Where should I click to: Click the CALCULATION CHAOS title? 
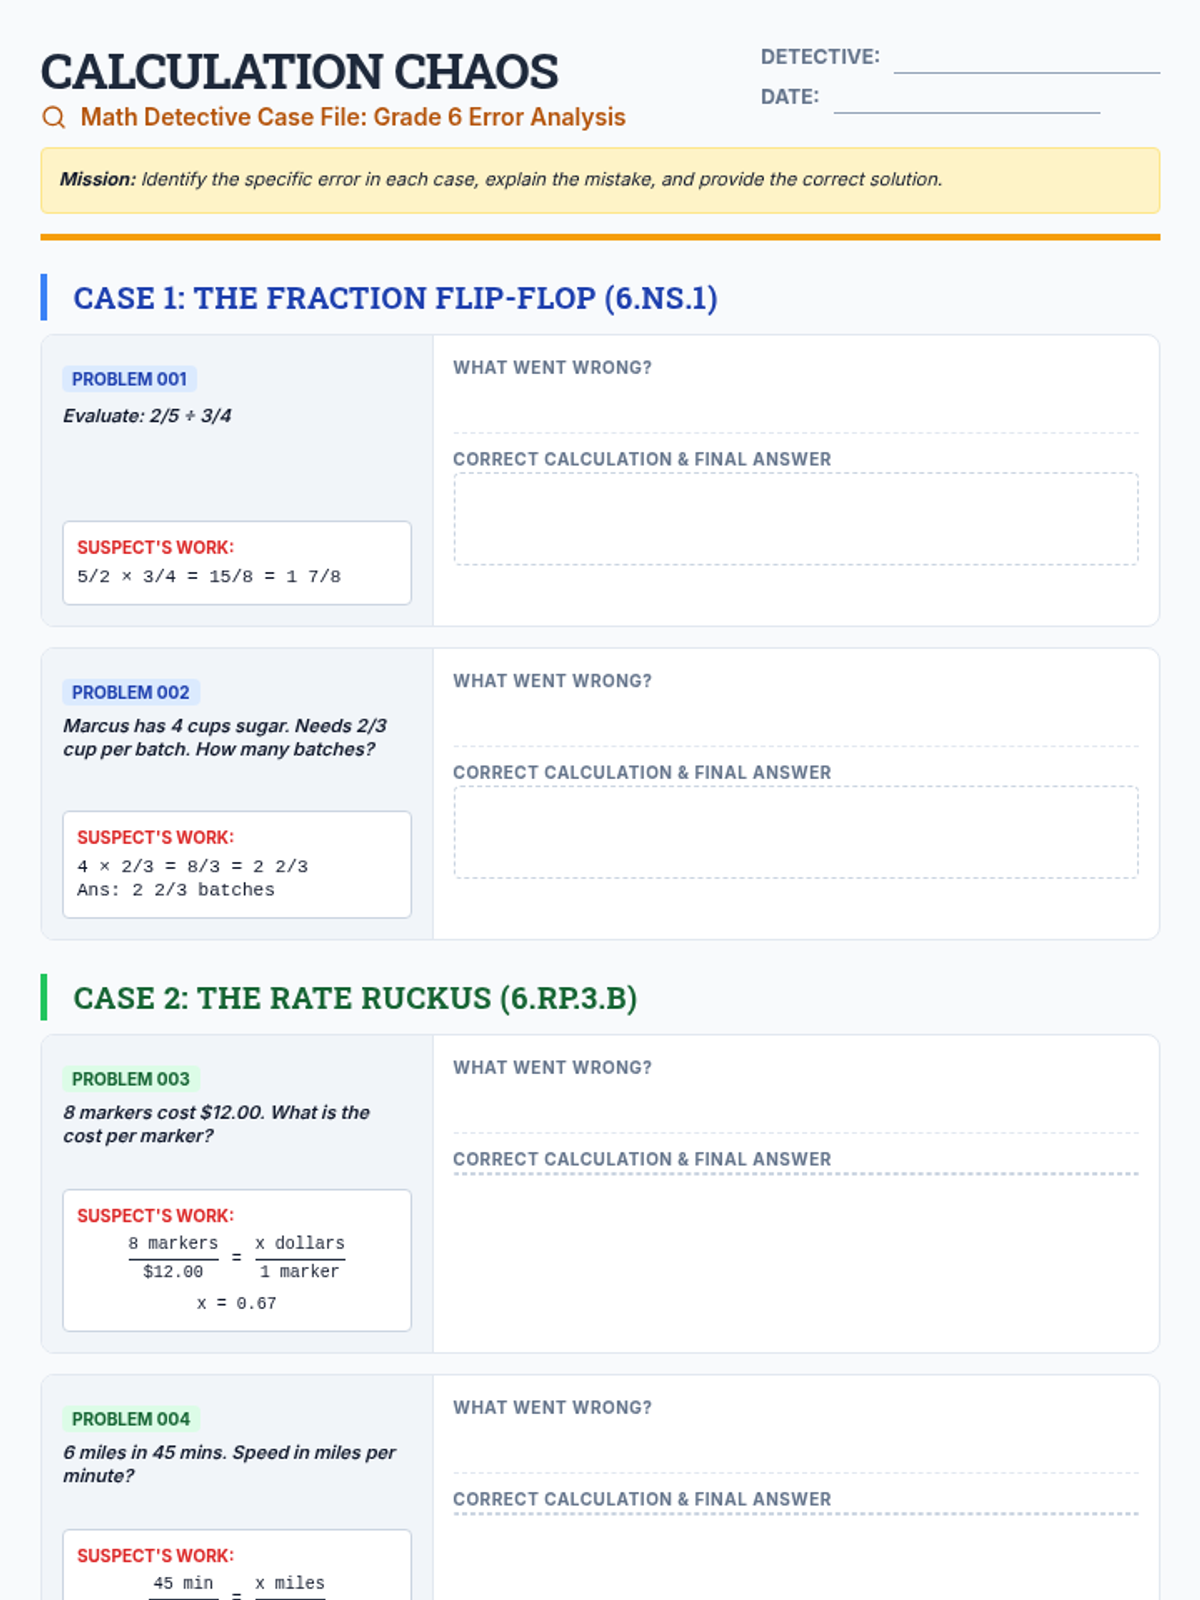pos(299,72)
